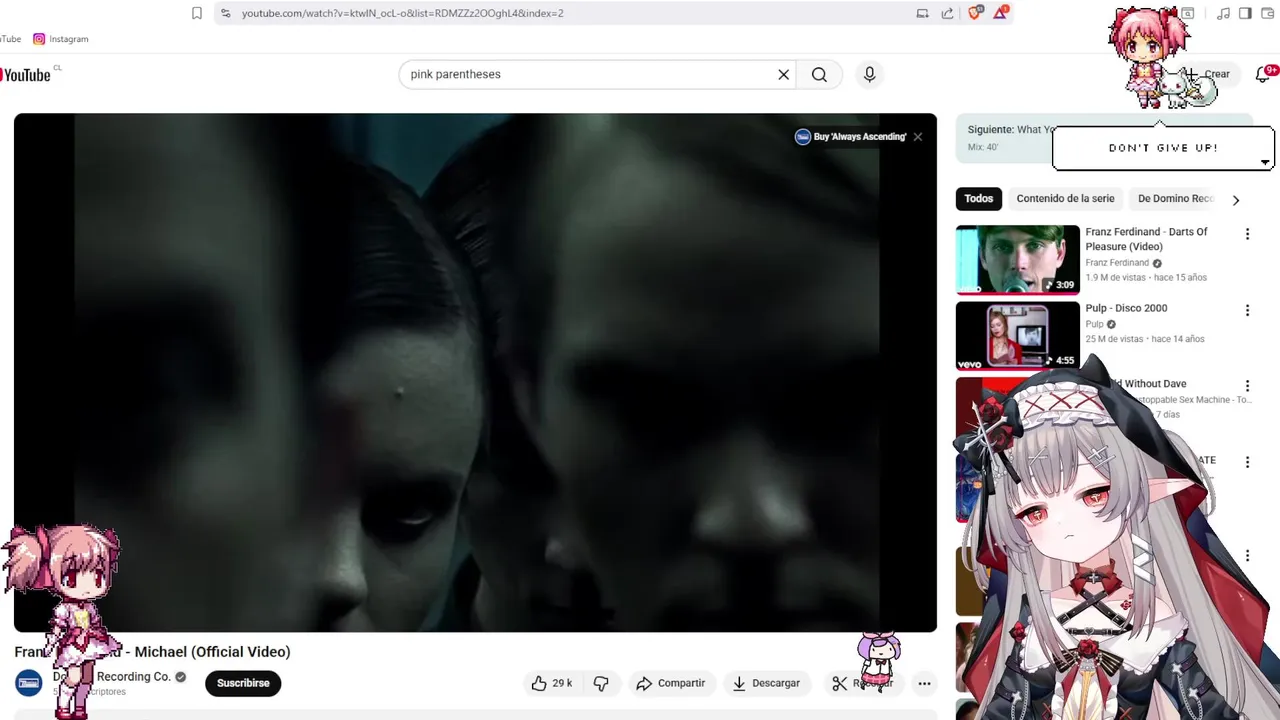This screenshot has width=1280, height=720.
Task: Click the Suscribirse button
Action: [243, 683]
